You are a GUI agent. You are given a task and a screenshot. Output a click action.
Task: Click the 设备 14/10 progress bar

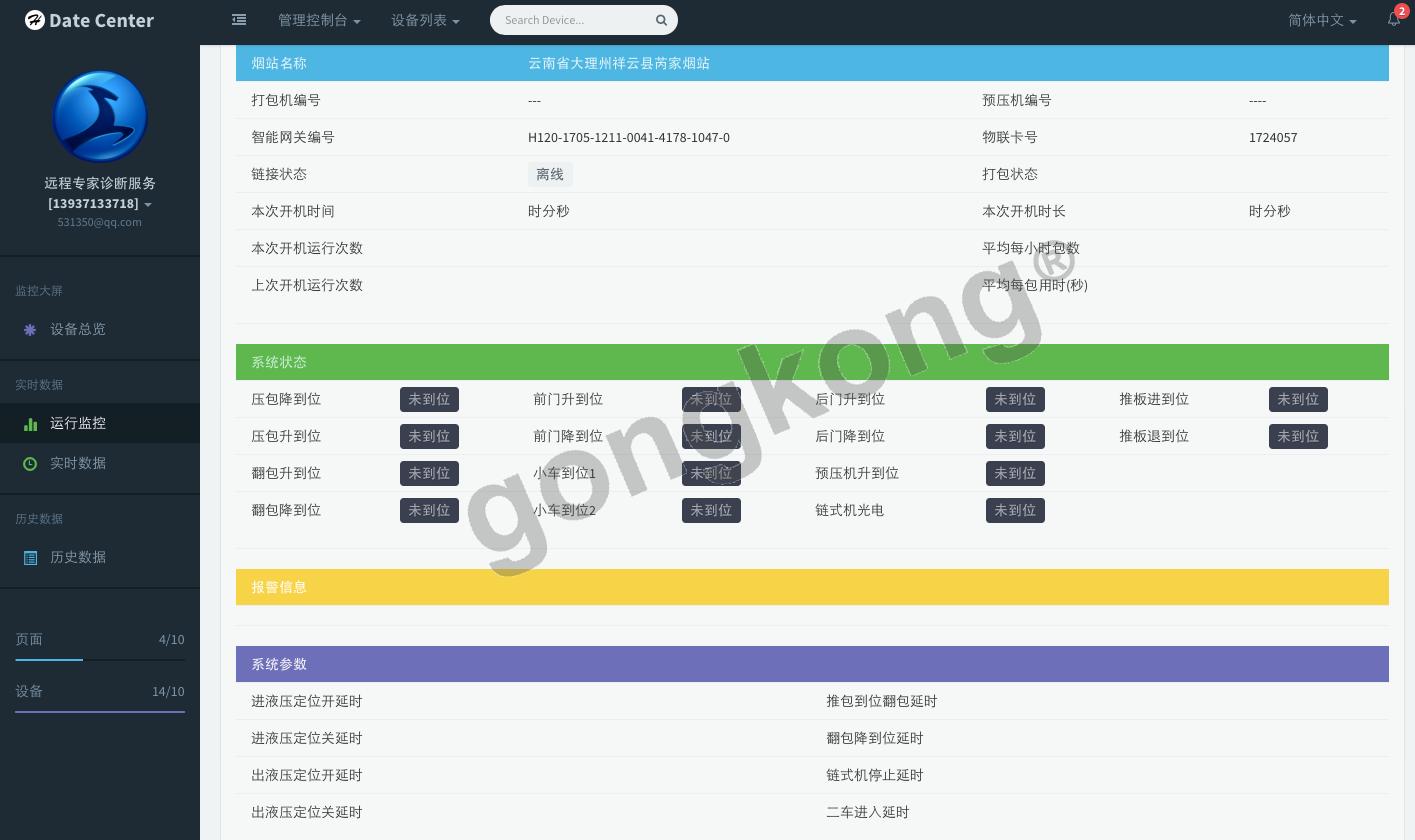point(100,712)
